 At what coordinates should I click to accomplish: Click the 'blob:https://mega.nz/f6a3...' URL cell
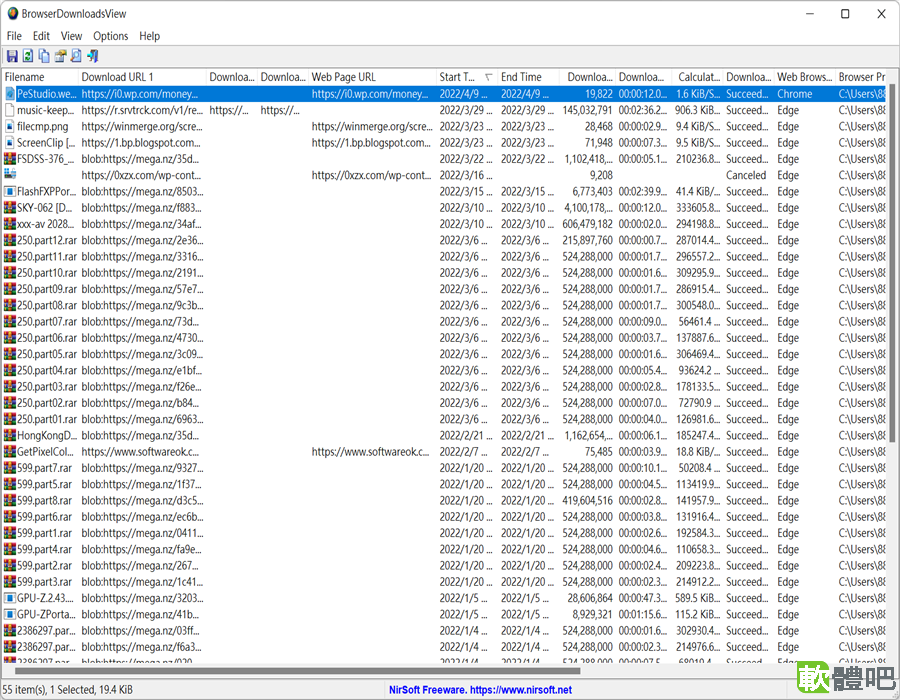tap(142, 647)
